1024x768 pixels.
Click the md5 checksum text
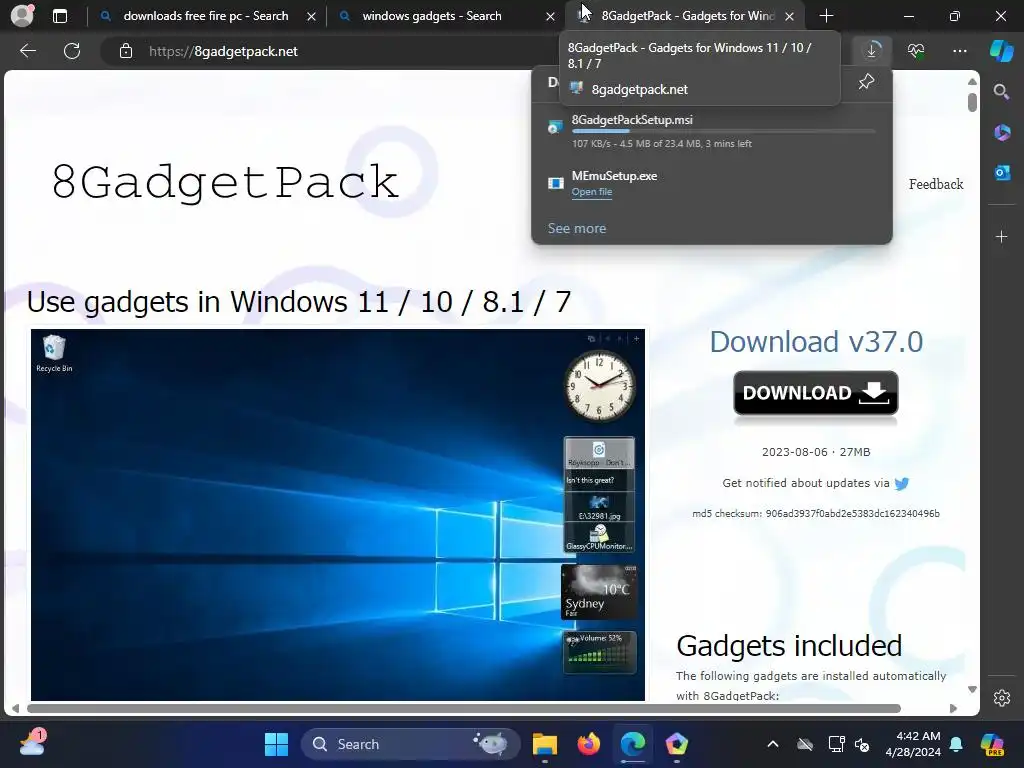click(x=816, y=513)
